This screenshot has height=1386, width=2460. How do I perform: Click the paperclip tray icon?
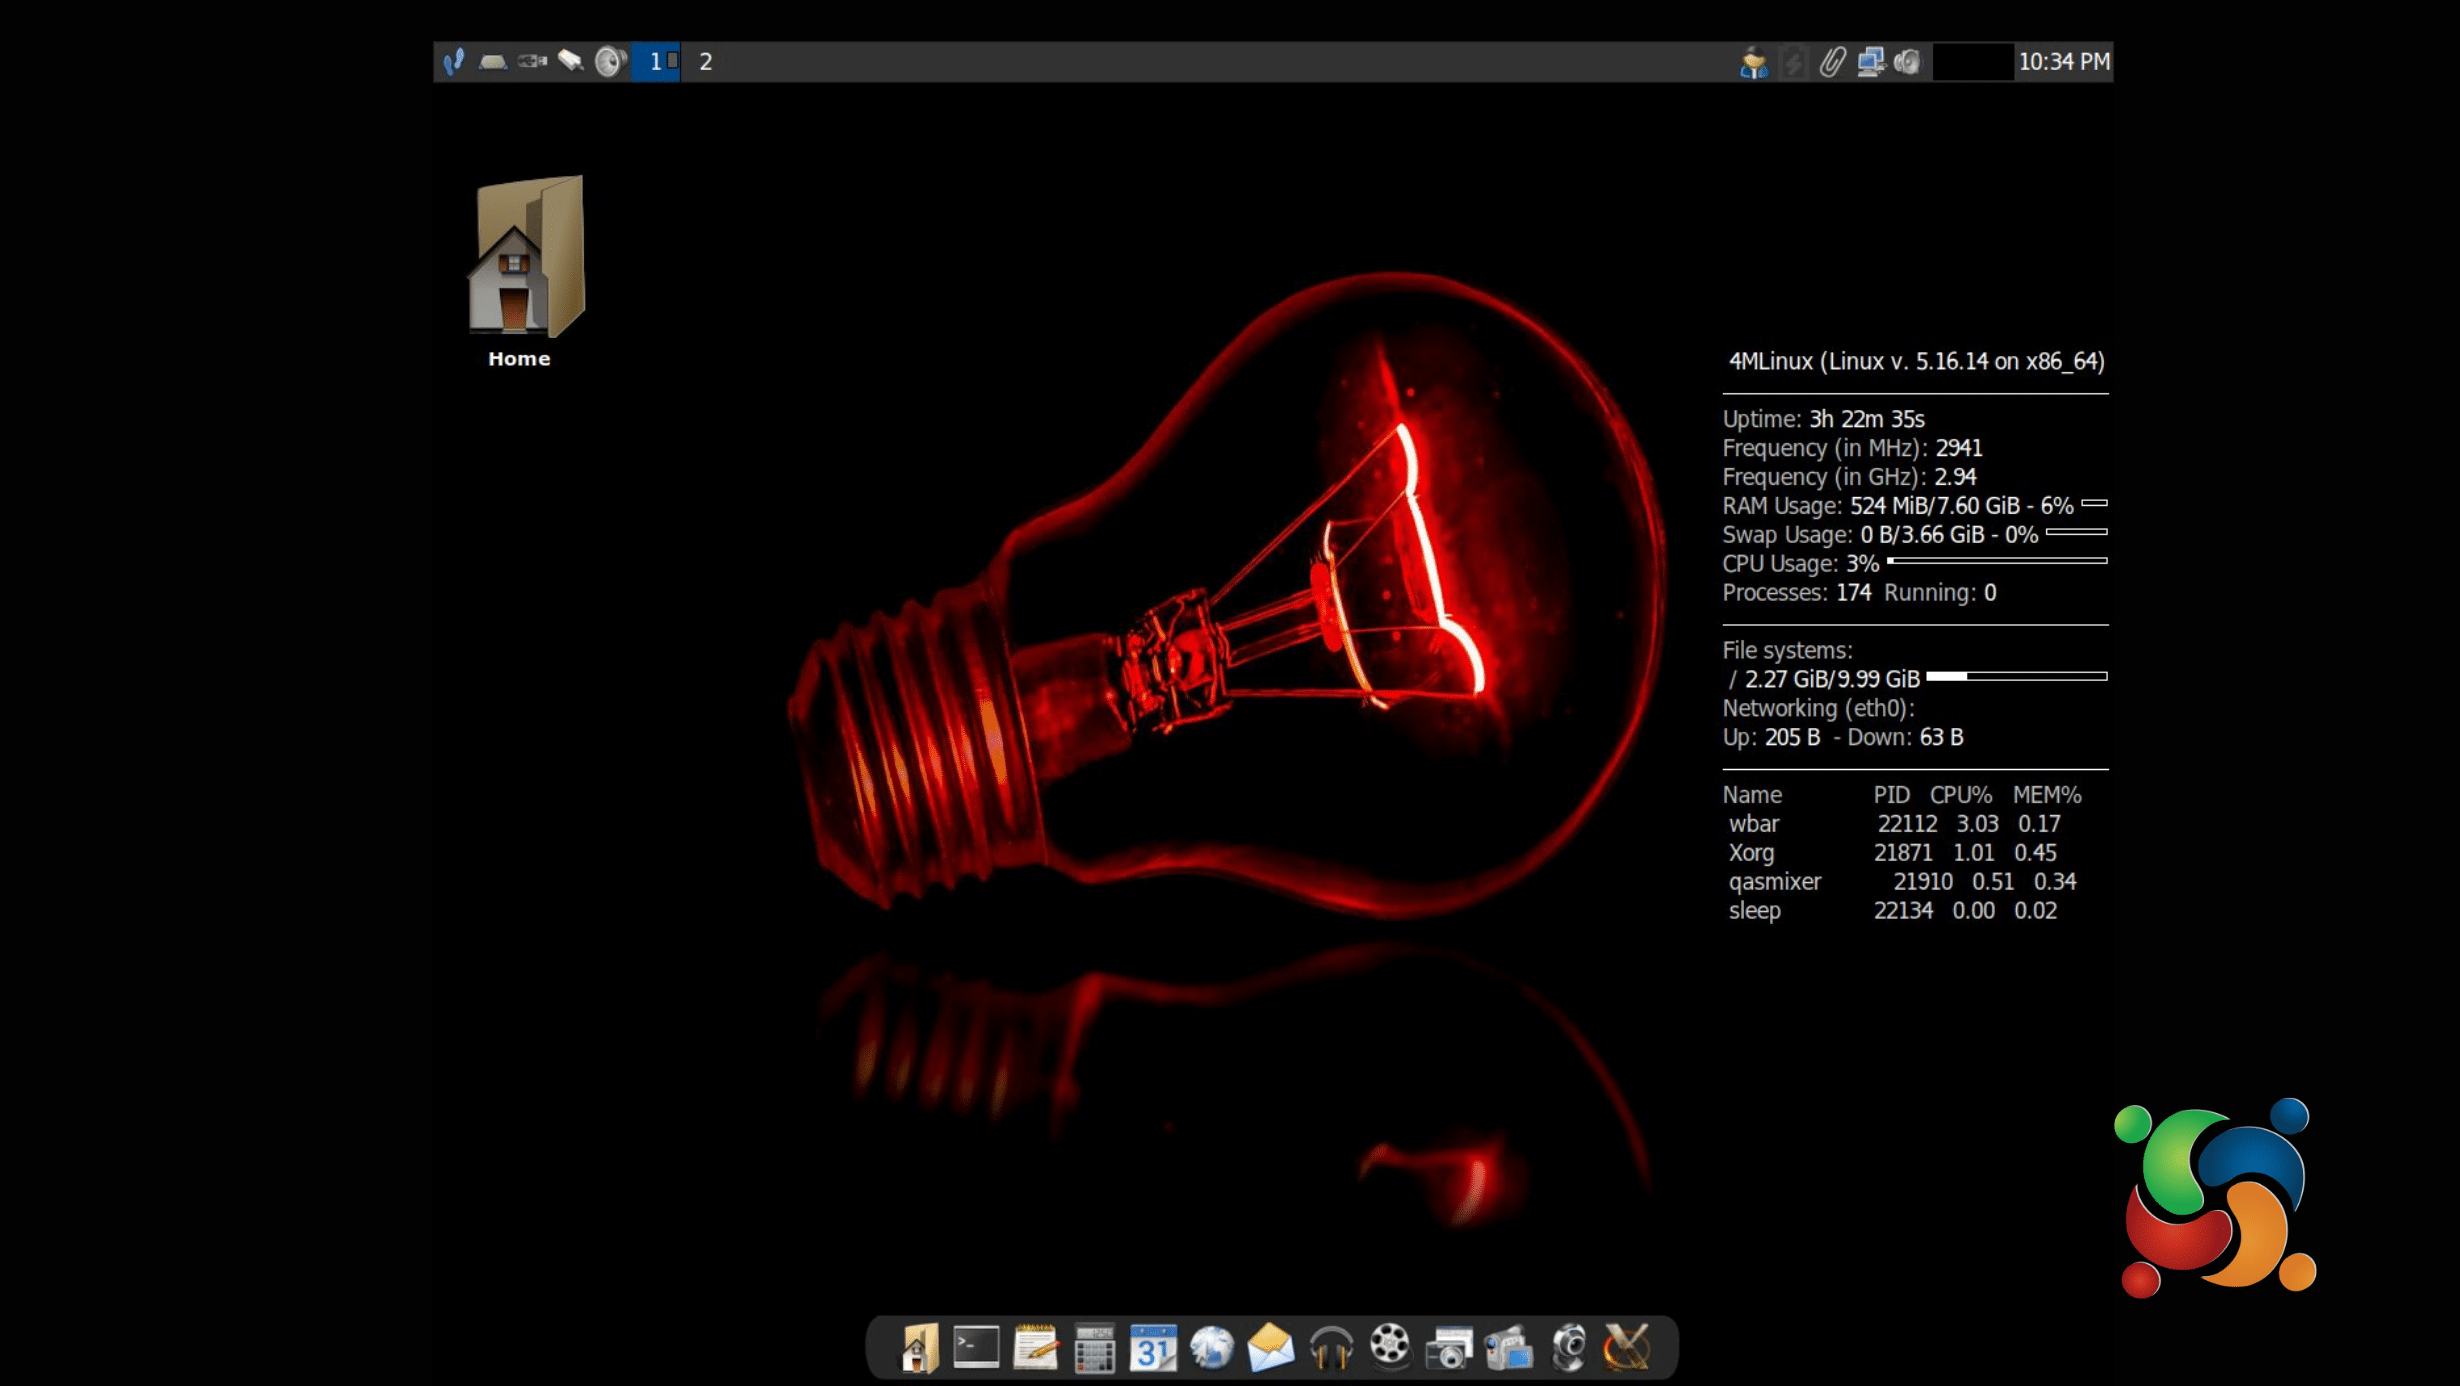[1832, 62]
